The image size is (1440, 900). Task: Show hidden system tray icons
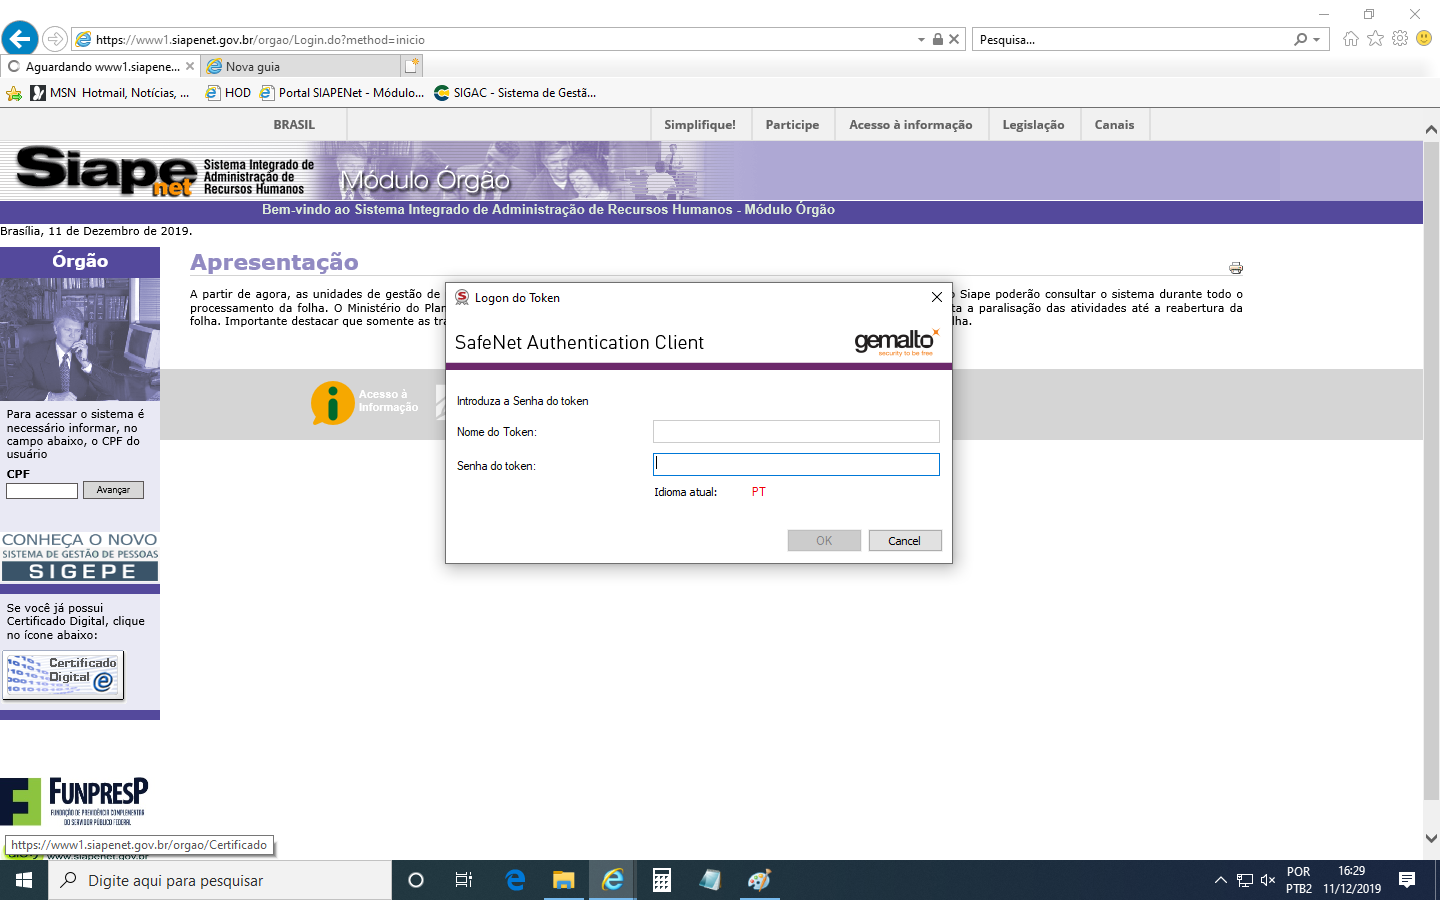(x=1220, y=880)
